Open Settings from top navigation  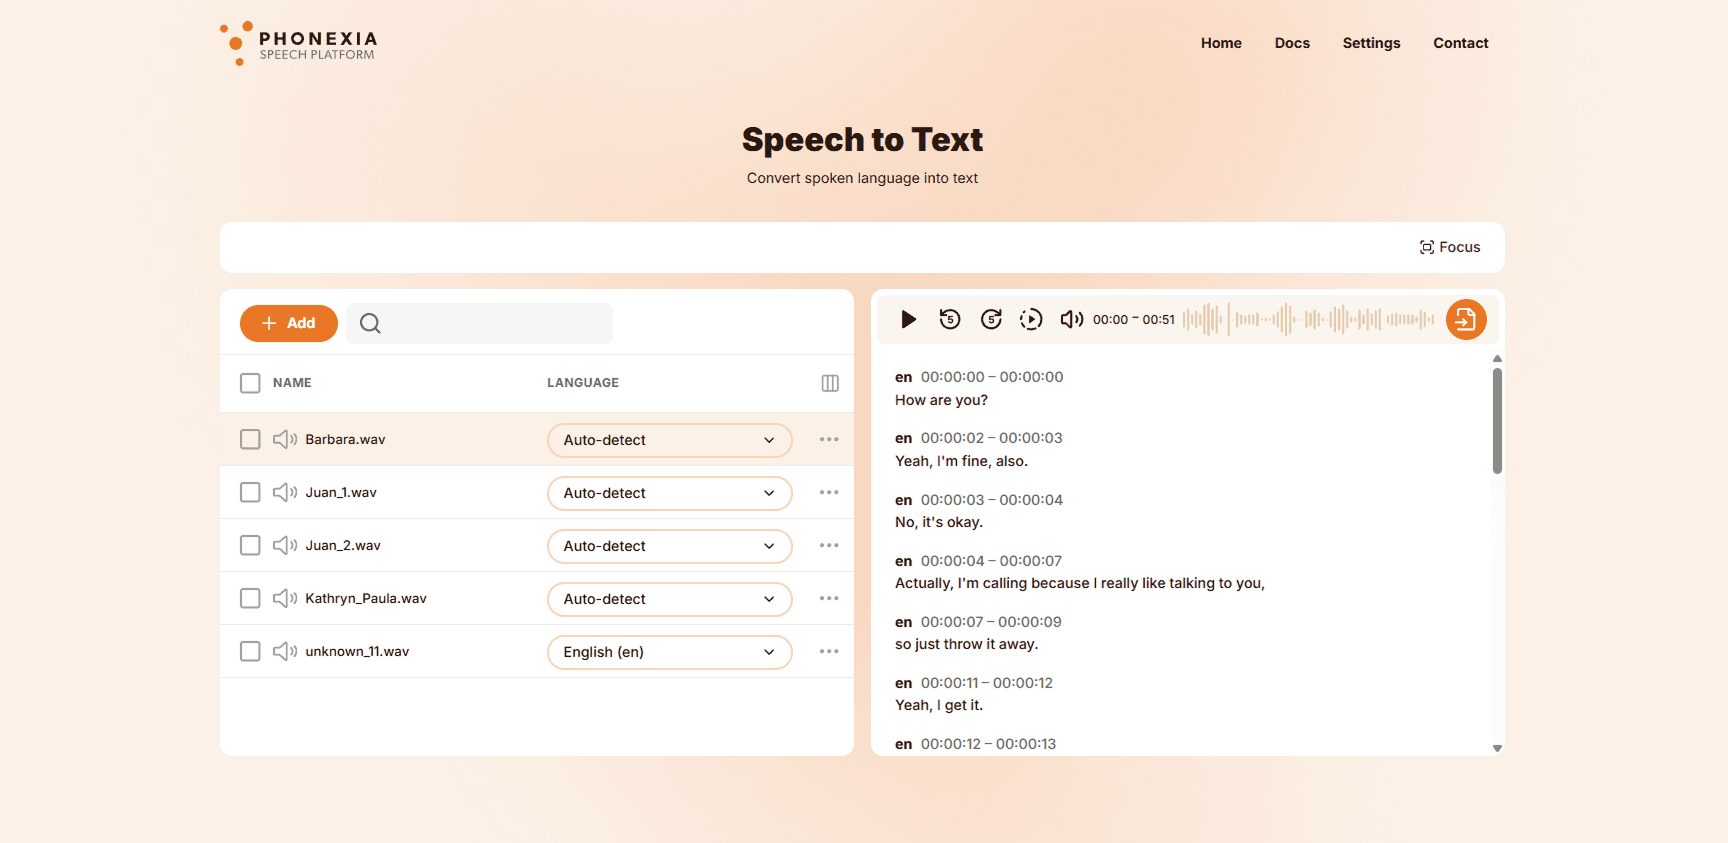pyautogui.click(x=1371, y=43)
